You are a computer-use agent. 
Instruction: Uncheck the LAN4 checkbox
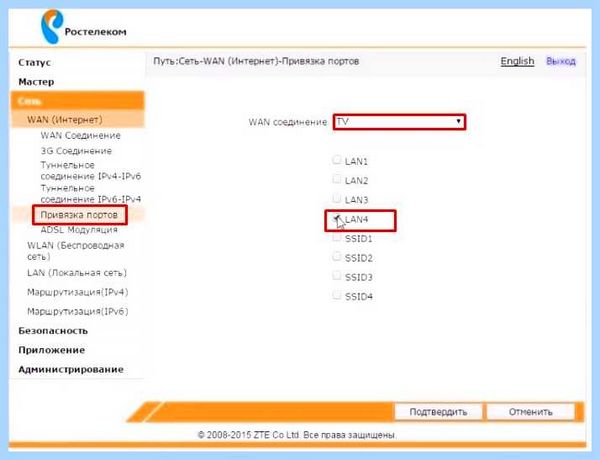point(336,218)
